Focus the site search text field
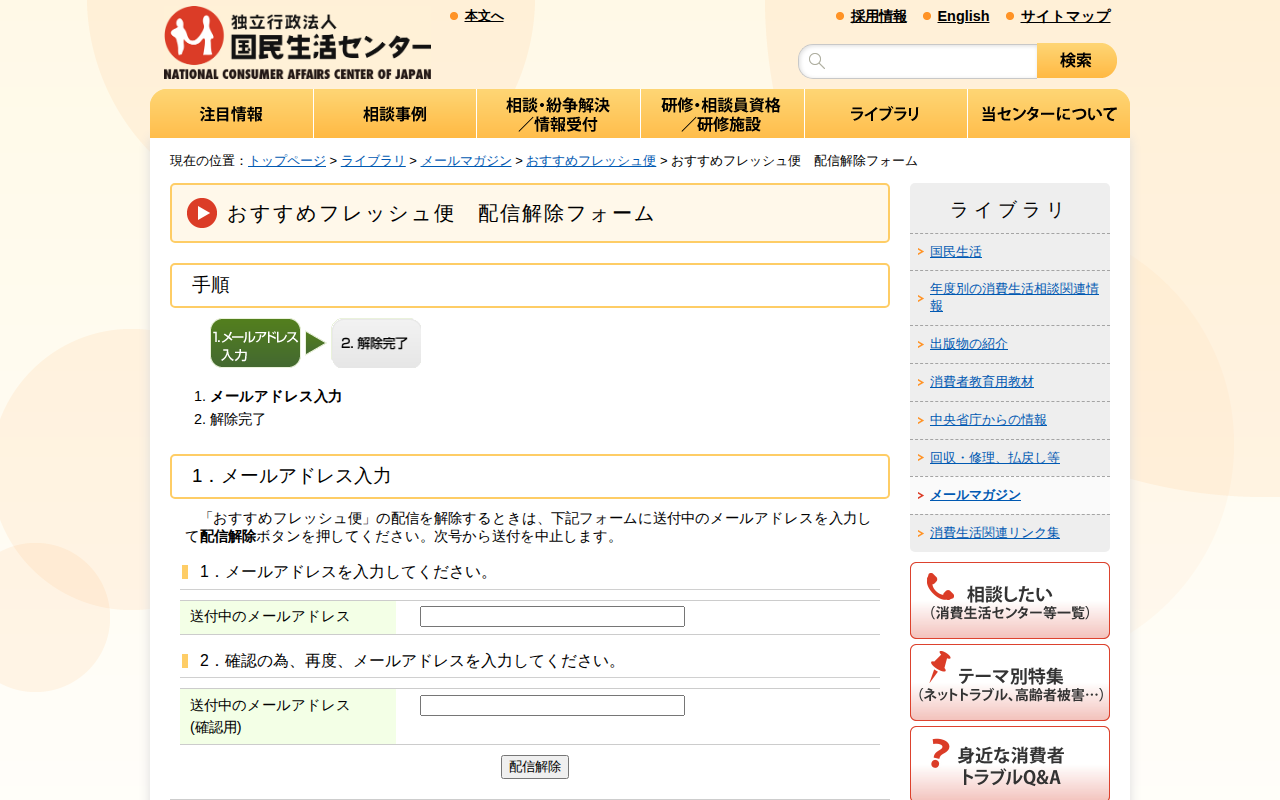 pos(918,61)
